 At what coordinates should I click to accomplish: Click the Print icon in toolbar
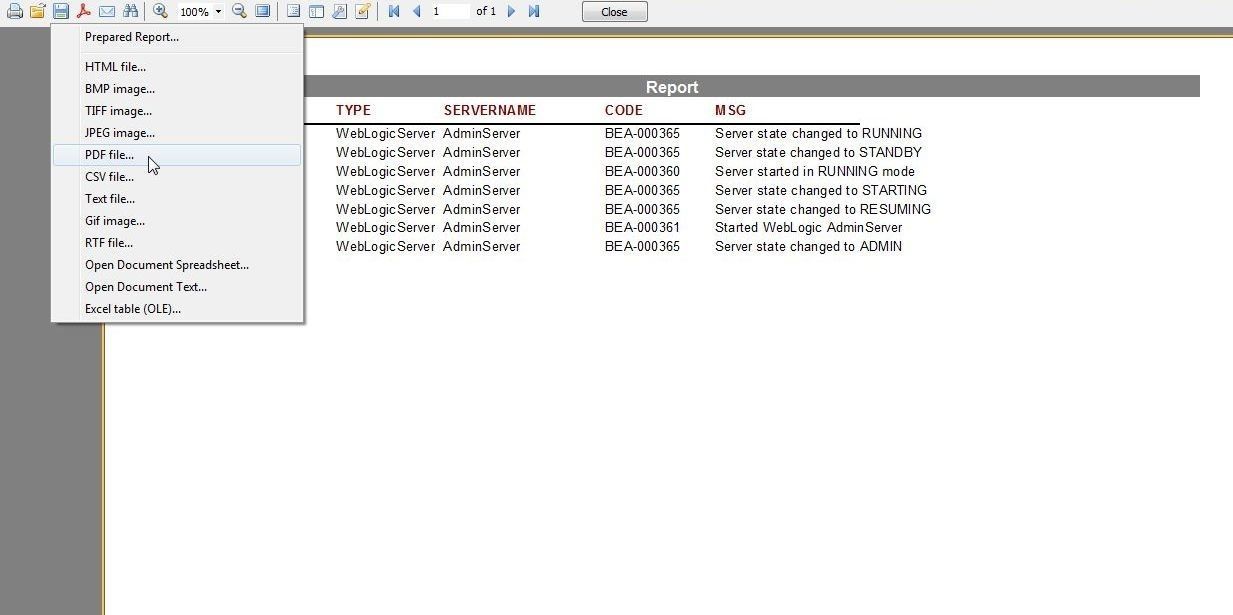(15, 12)
